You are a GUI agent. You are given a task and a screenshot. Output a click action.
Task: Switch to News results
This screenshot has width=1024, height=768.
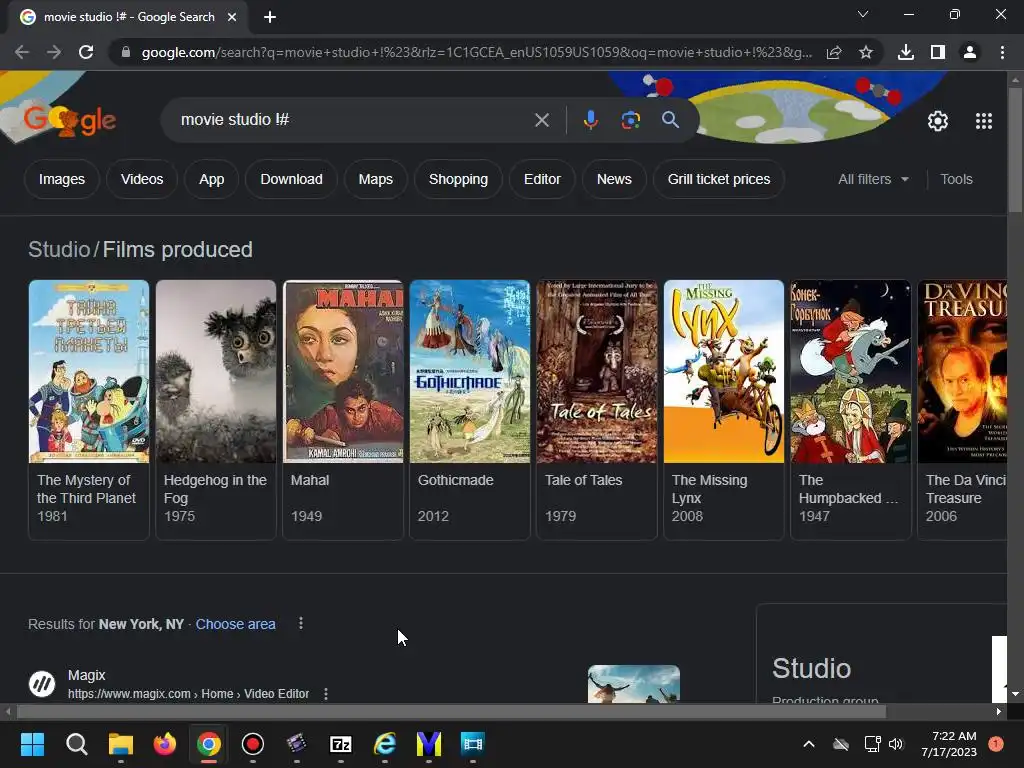614,179
